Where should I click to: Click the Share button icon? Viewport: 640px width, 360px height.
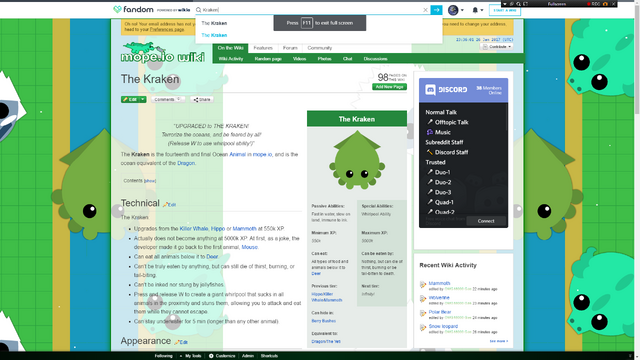point(196,100)
